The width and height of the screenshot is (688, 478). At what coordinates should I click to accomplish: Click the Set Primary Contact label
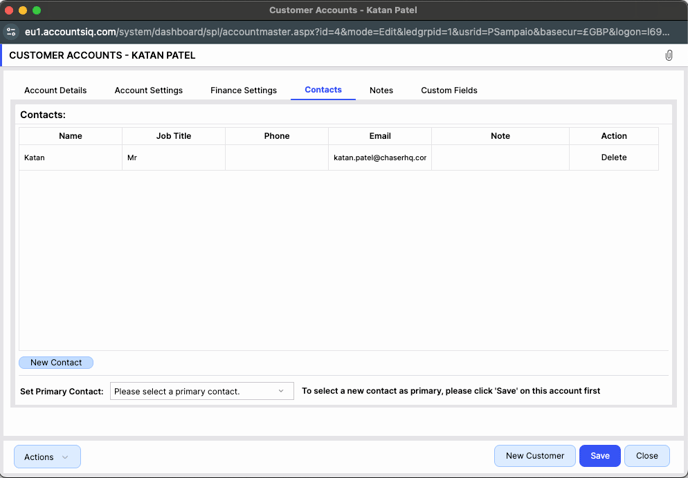tap(62, 391)
